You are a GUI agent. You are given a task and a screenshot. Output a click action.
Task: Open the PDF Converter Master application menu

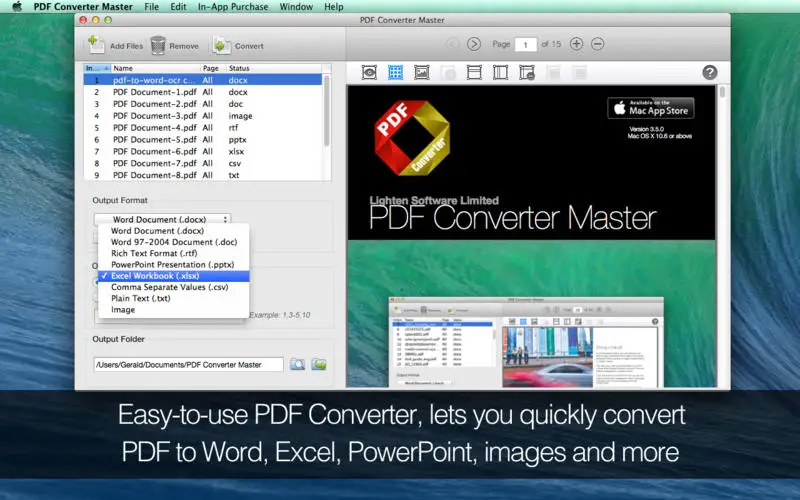tap(83, 7)
